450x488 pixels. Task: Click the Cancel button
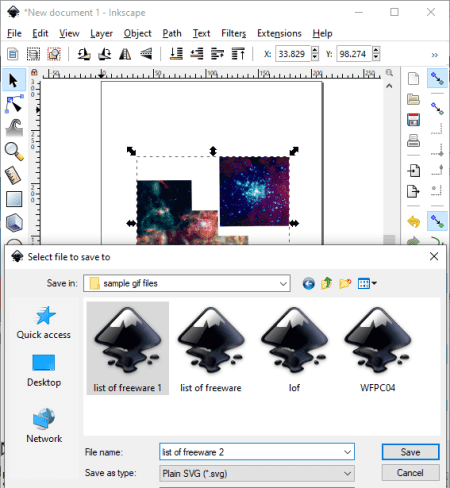410,473
